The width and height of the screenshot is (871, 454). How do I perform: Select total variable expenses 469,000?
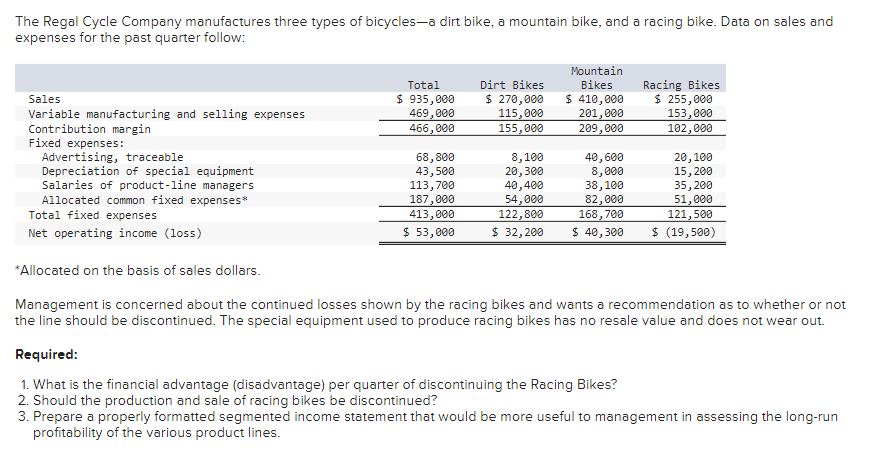click(x=432, y=113)
